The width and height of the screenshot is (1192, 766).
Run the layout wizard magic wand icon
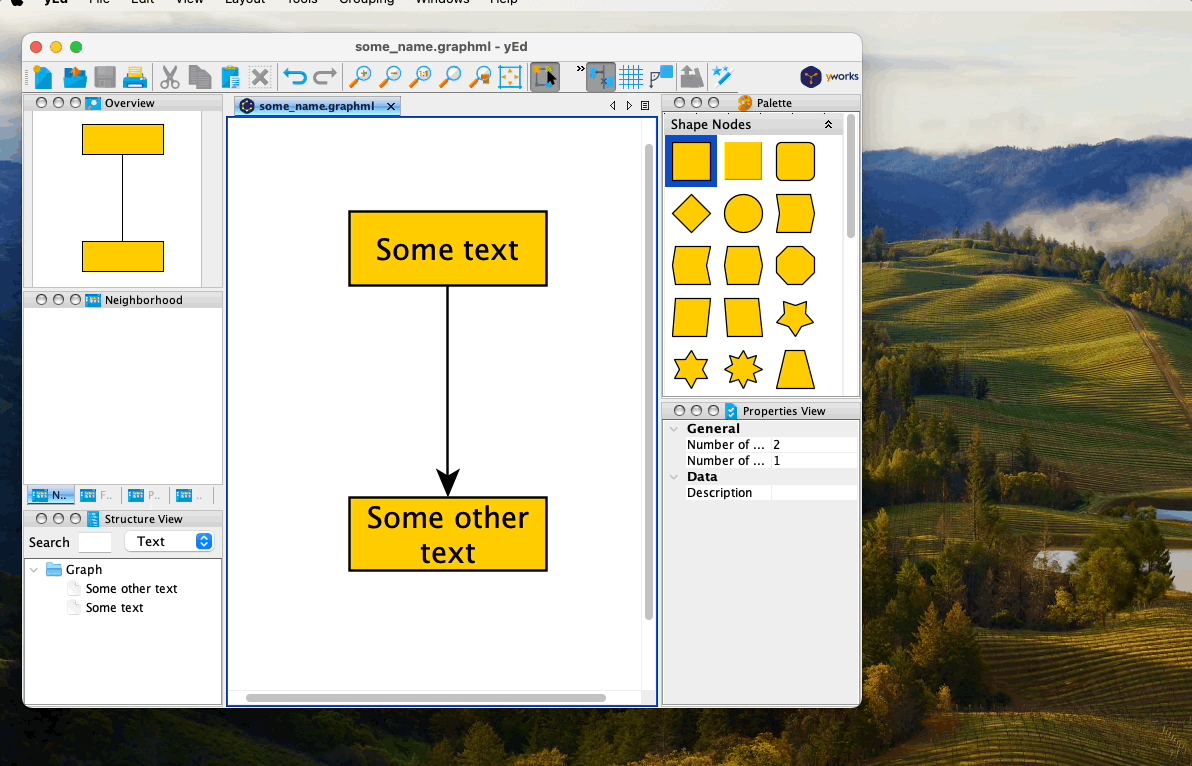[x=722, y=76]
